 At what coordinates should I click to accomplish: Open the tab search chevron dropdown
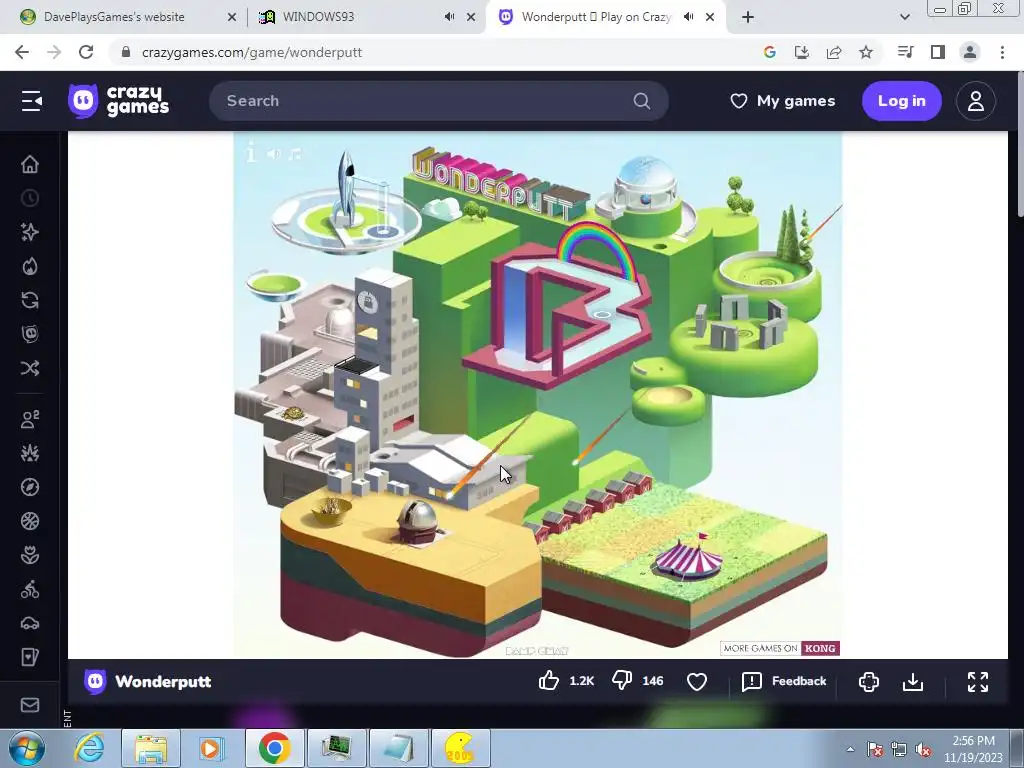(904, 17)
